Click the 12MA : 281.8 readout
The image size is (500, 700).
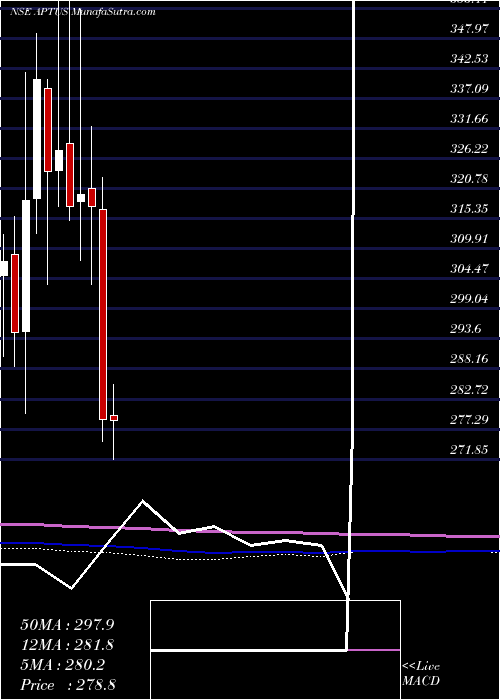coord(67,645)
